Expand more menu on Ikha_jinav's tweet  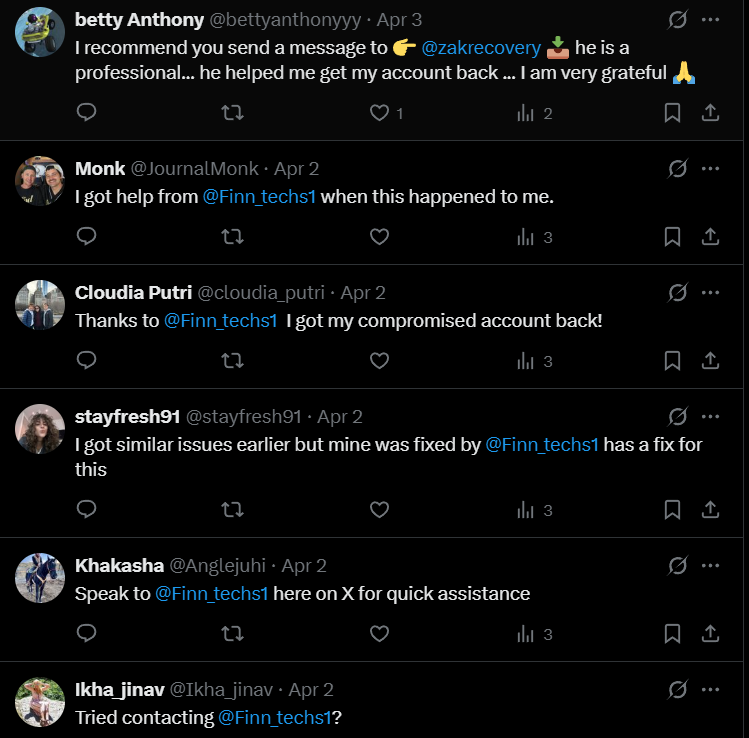(x=711, y=689)
